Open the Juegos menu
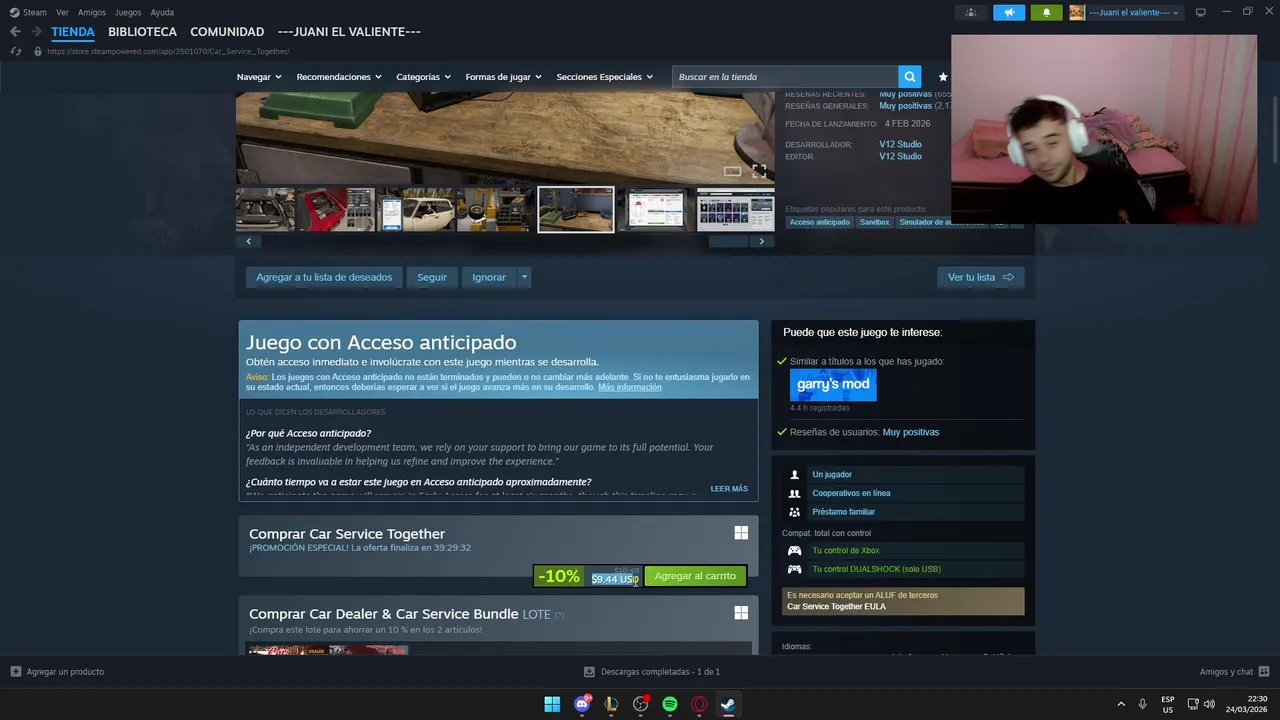Image resolution: width=1280 pixels, height=720 pixels. point(128,12)
